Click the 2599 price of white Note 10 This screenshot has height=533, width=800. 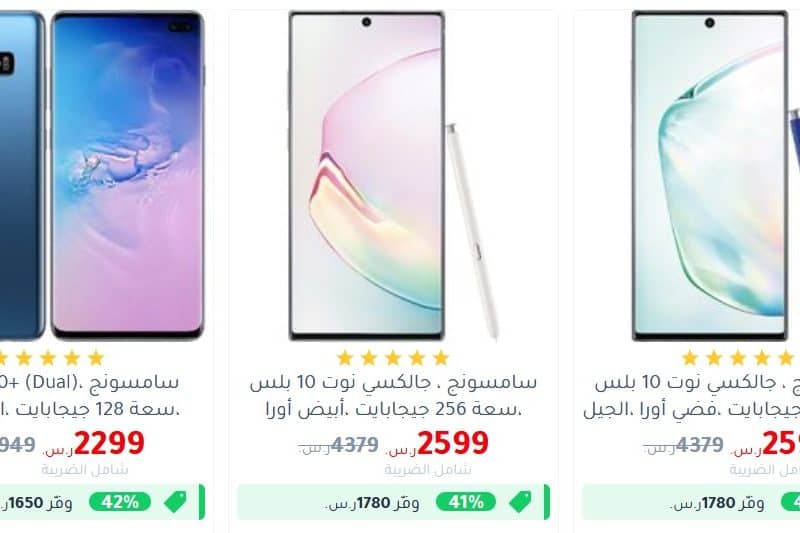coord(453,443)
